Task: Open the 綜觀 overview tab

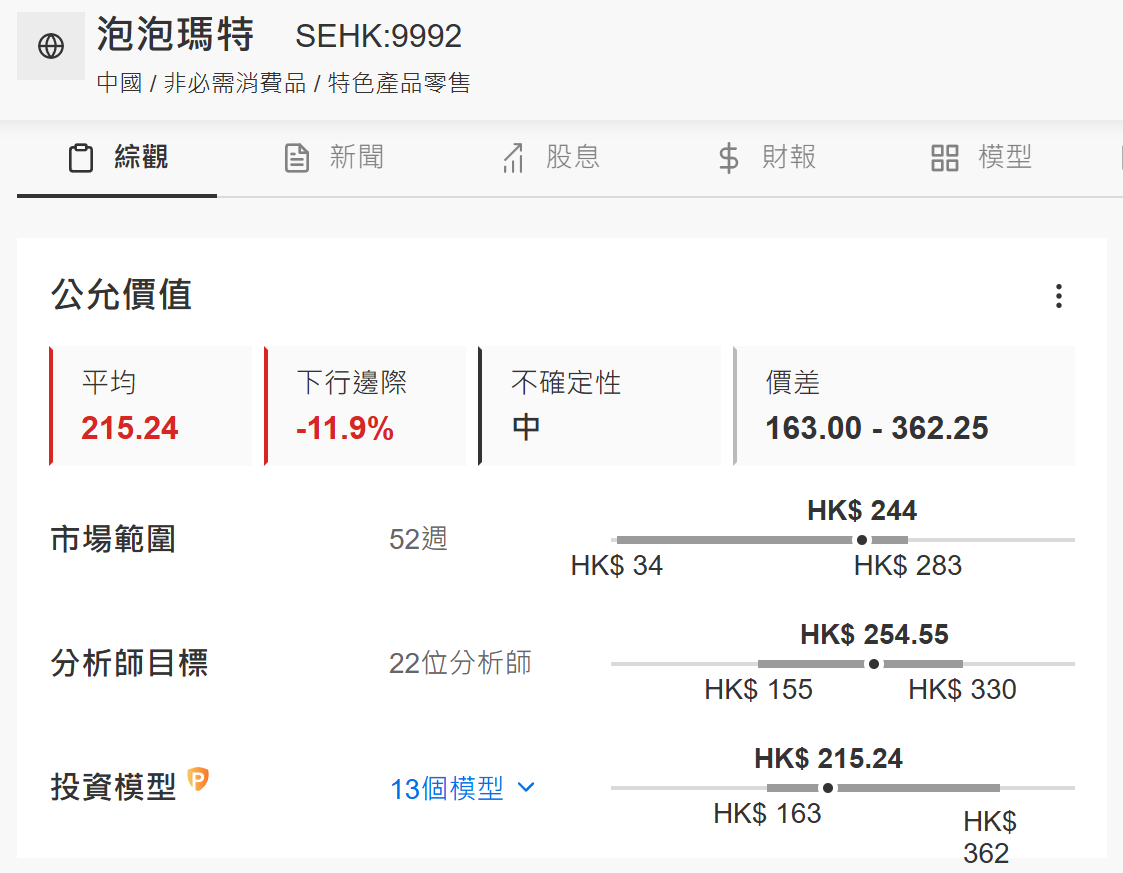Action: point(117,158)
